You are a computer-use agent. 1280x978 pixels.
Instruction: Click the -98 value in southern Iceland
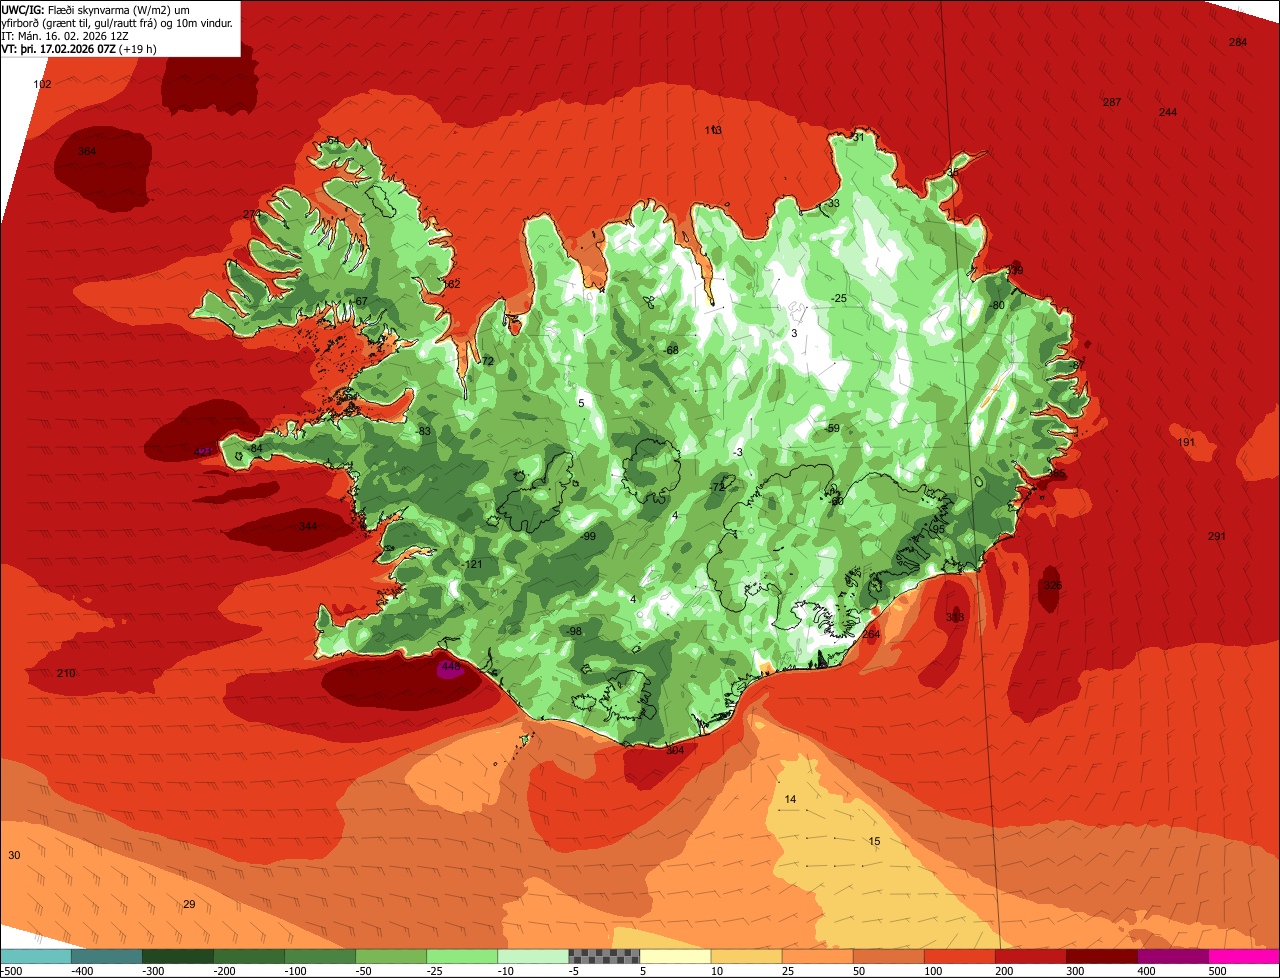coord(574,631)
